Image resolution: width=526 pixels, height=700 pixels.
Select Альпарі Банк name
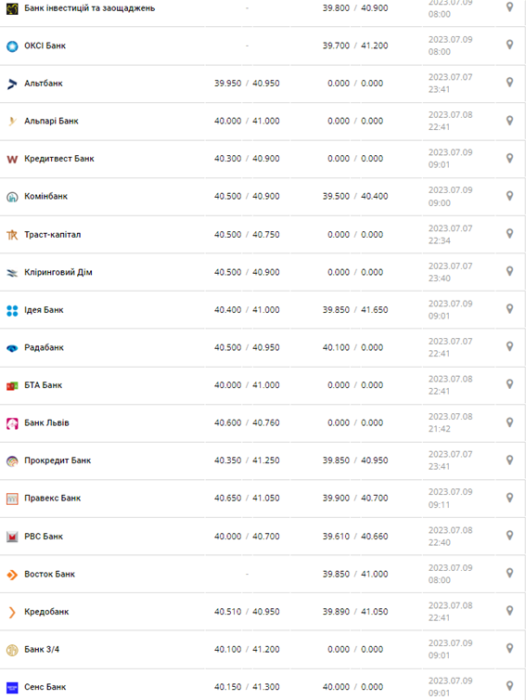(x=51, y=121)
